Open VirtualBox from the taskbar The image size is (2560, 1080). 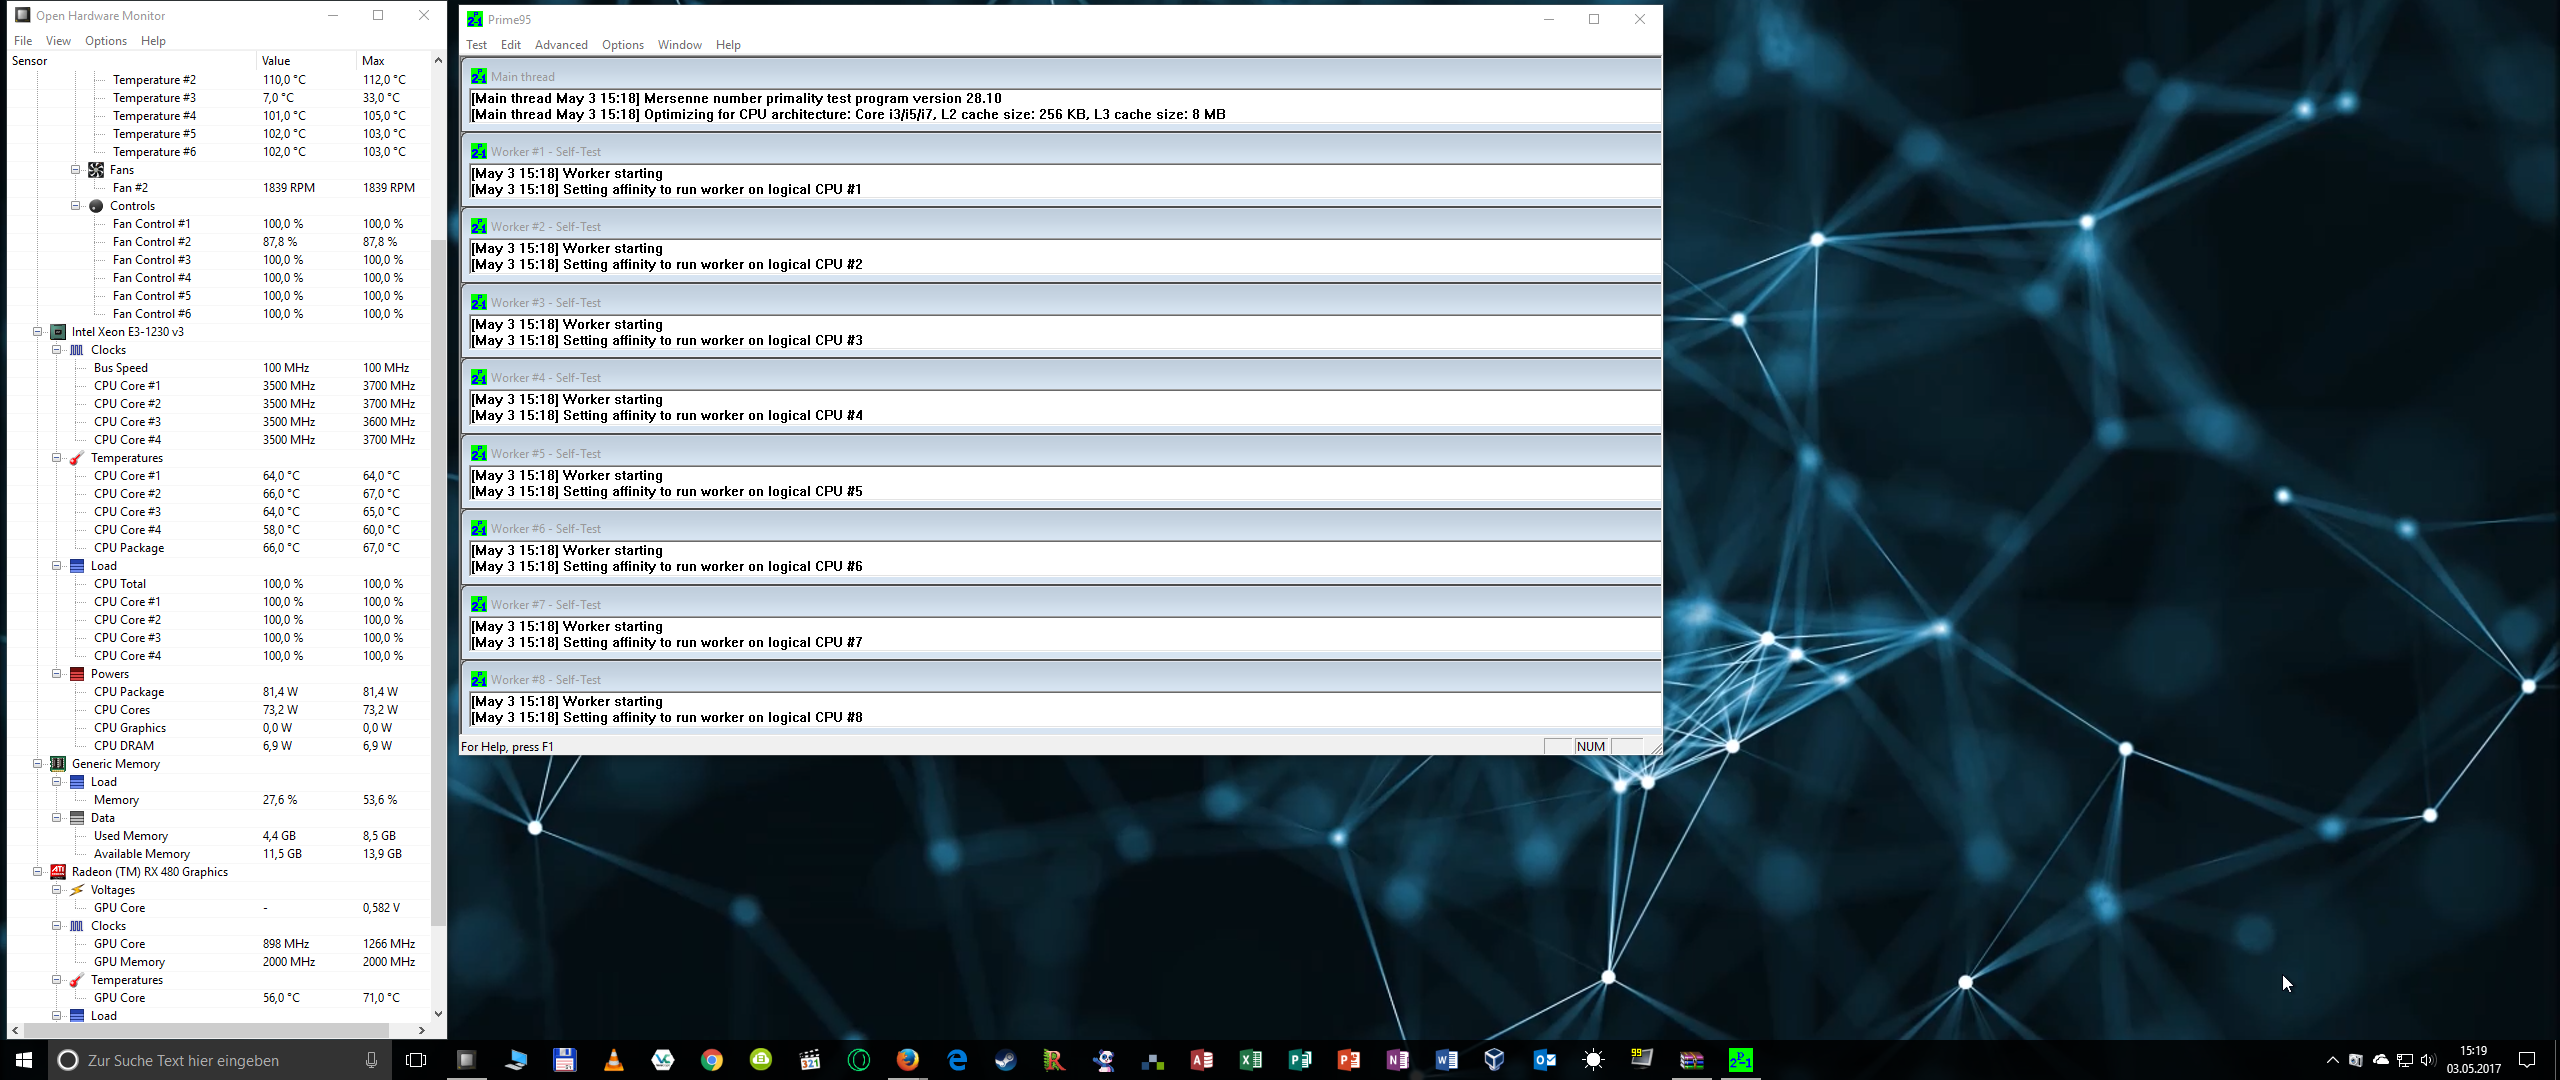pyautogui.click(x=1494, y=1060)
